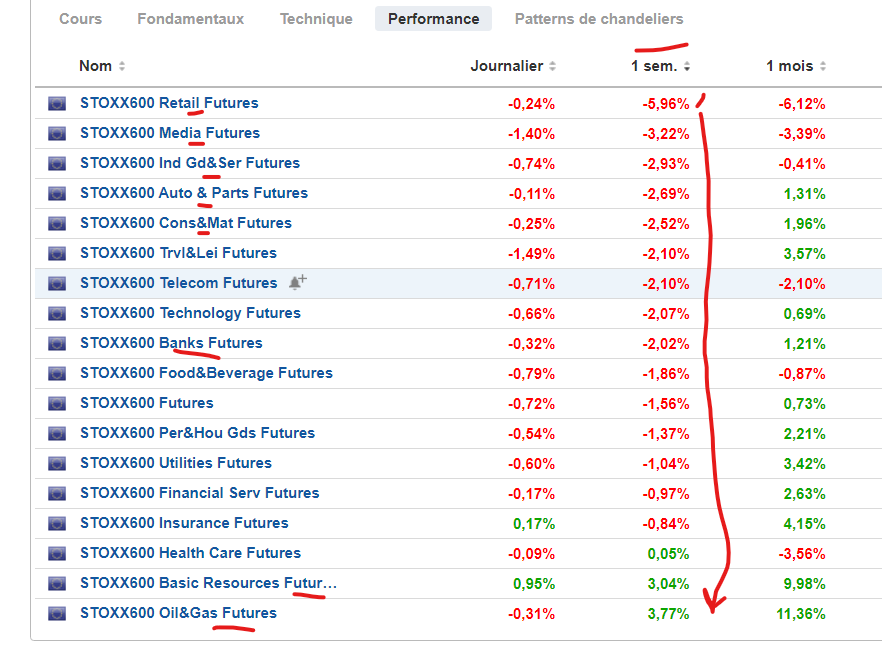This screenshot has width=882, height=672.
Task: Open the STOXX600 Insurance Futures link
Action: (x=184, y=523)
